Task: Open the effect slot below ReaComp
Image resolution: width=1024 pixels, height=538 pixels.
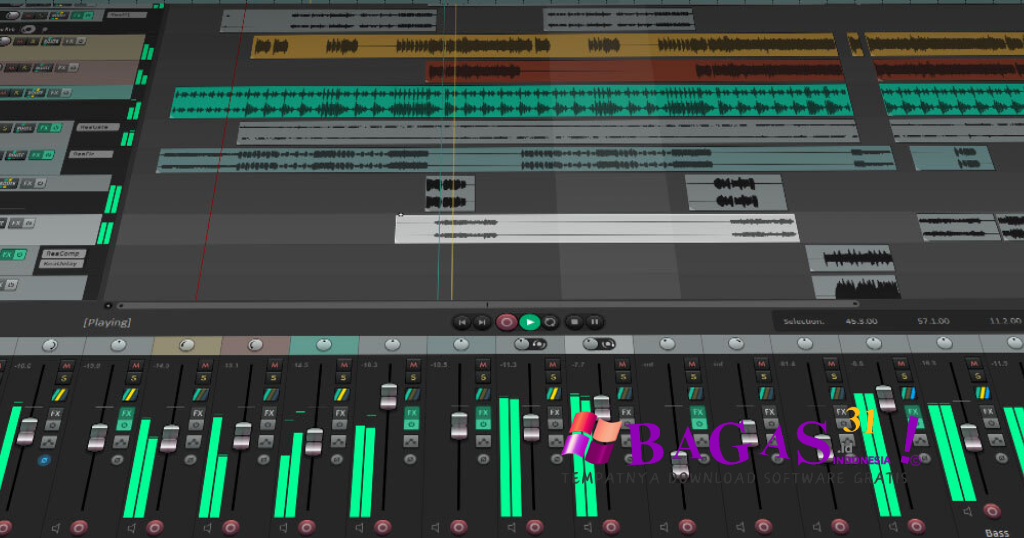Action: (x=61, y=264)
